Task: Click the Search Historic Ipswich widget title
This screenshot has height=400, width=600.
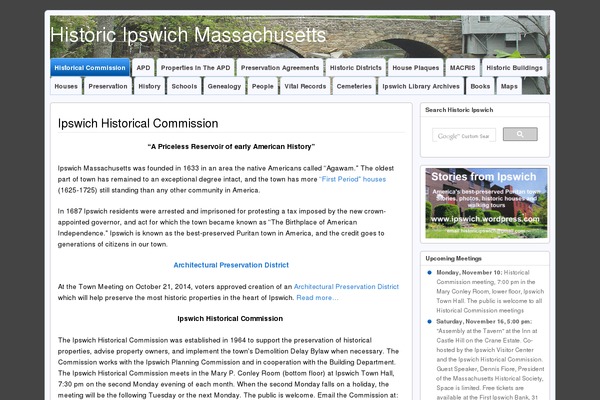Action: tap(459, 110)
